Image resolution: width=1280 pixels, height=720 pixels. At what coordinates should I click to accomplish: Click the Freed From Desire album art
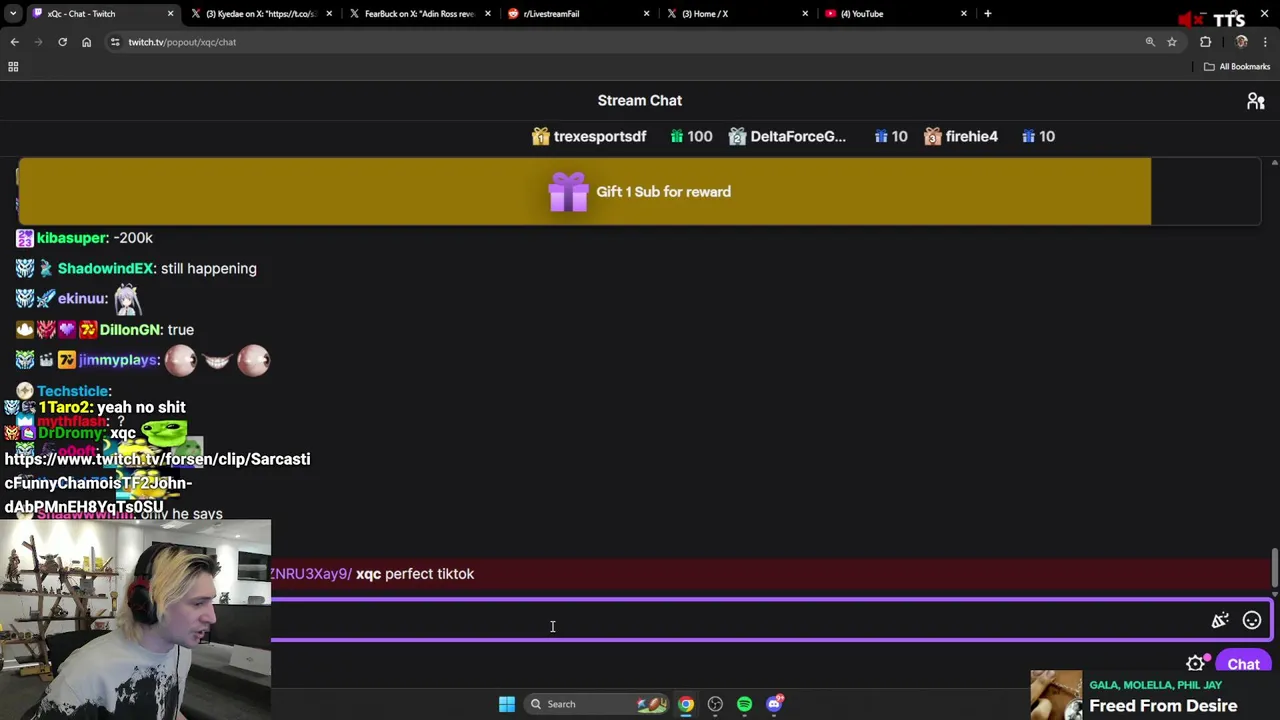[x=1057, y=695]
